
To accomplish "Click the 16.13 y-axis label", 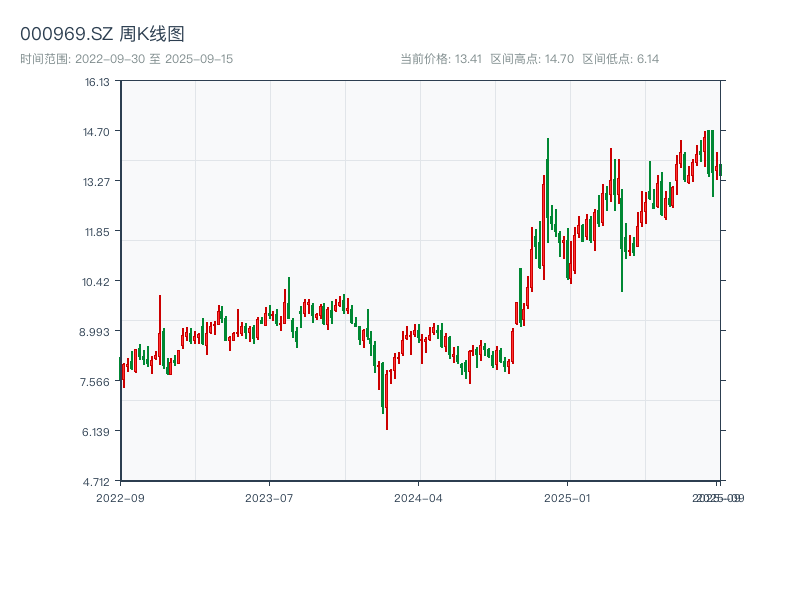I will click(97, 82).
